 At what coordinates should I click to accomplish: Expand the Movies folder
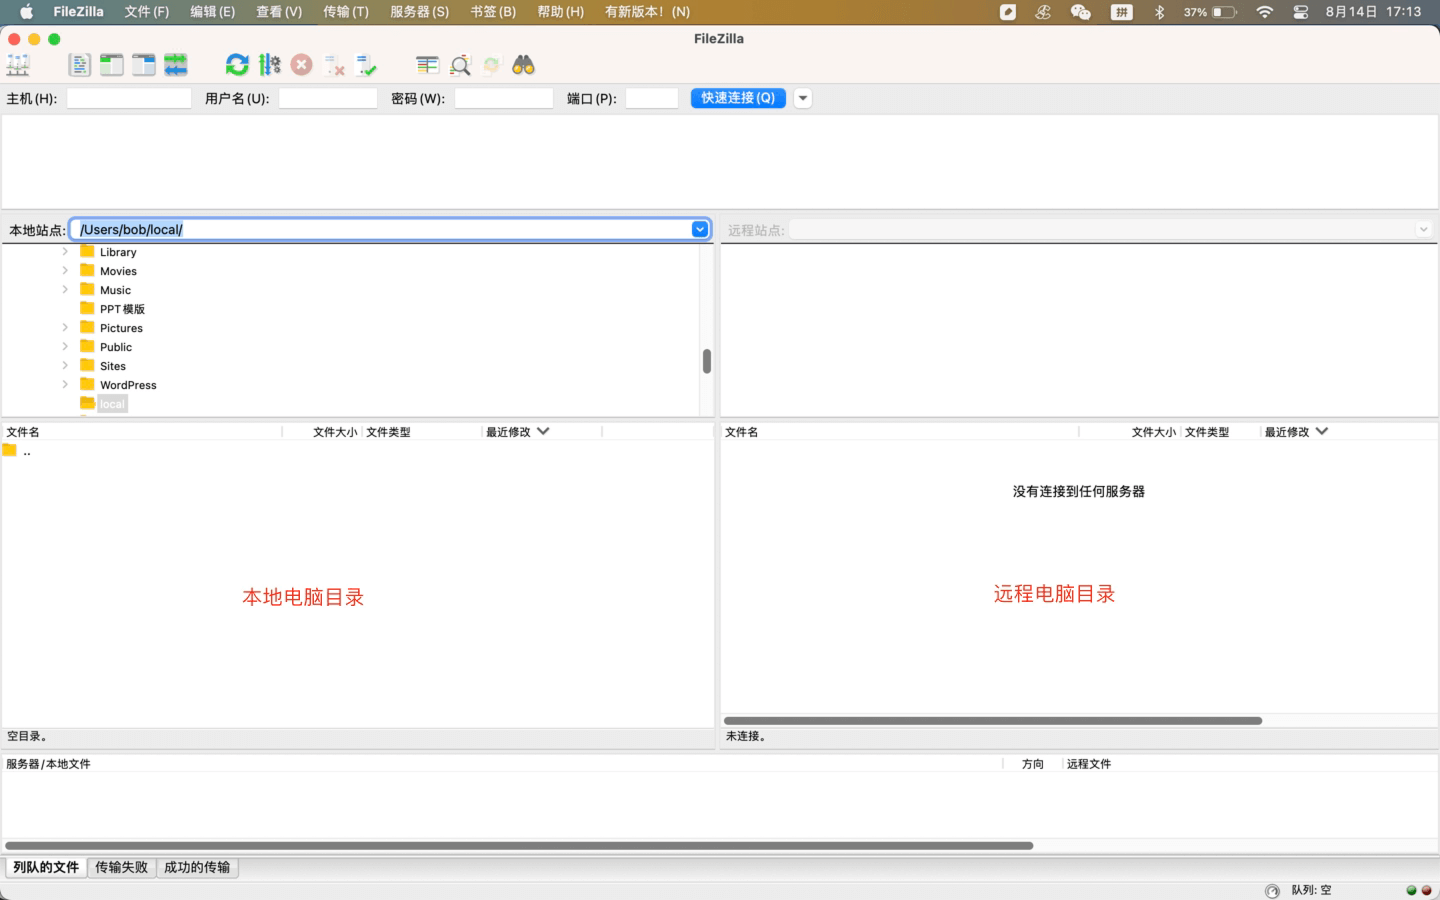65,271
